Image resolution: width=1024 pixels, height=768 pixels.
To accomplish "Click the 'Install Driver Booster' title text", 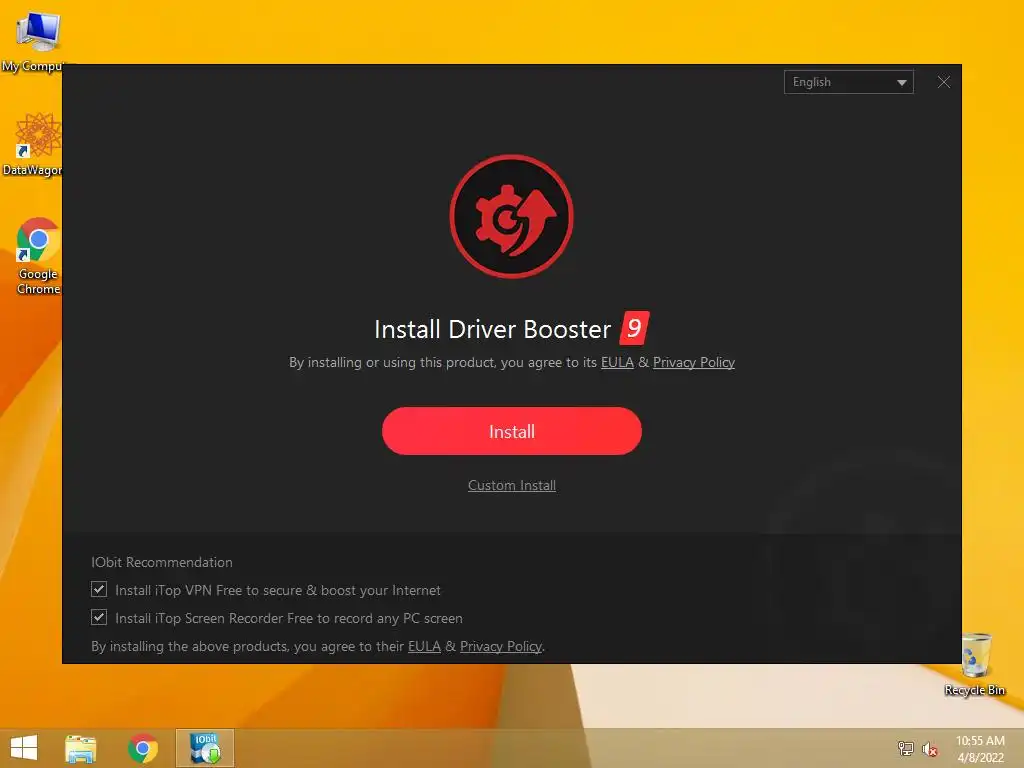I will [x=492, y=329].
